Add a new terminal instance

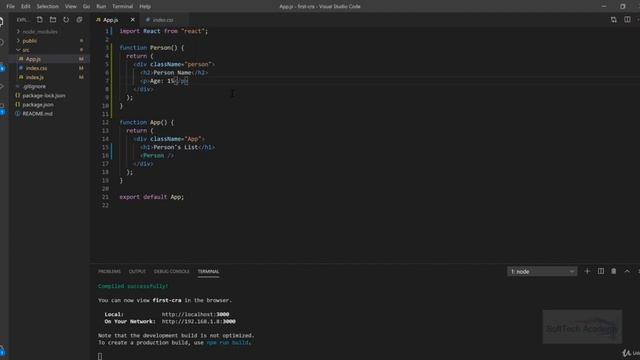point(587,271)
